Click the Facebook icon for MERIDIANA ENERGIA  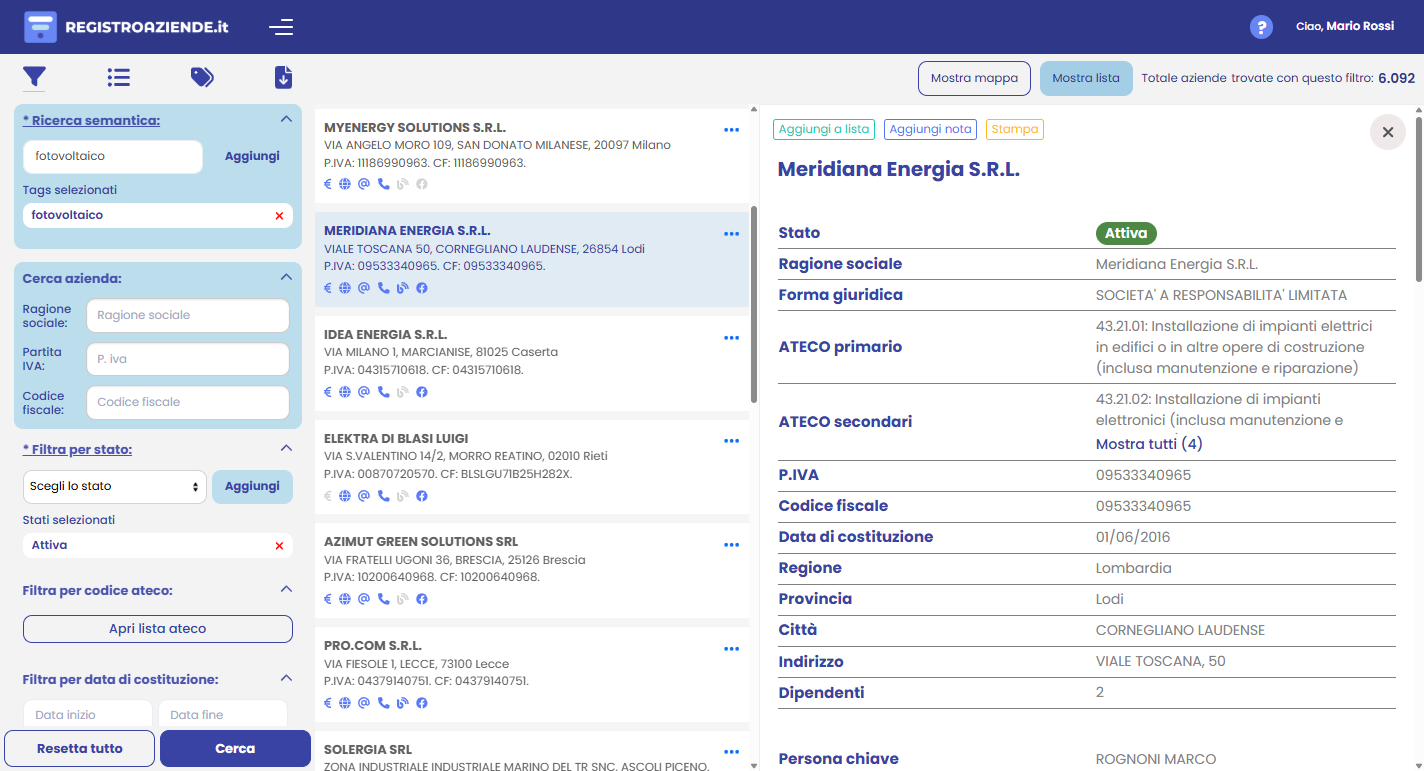[422, 288]
